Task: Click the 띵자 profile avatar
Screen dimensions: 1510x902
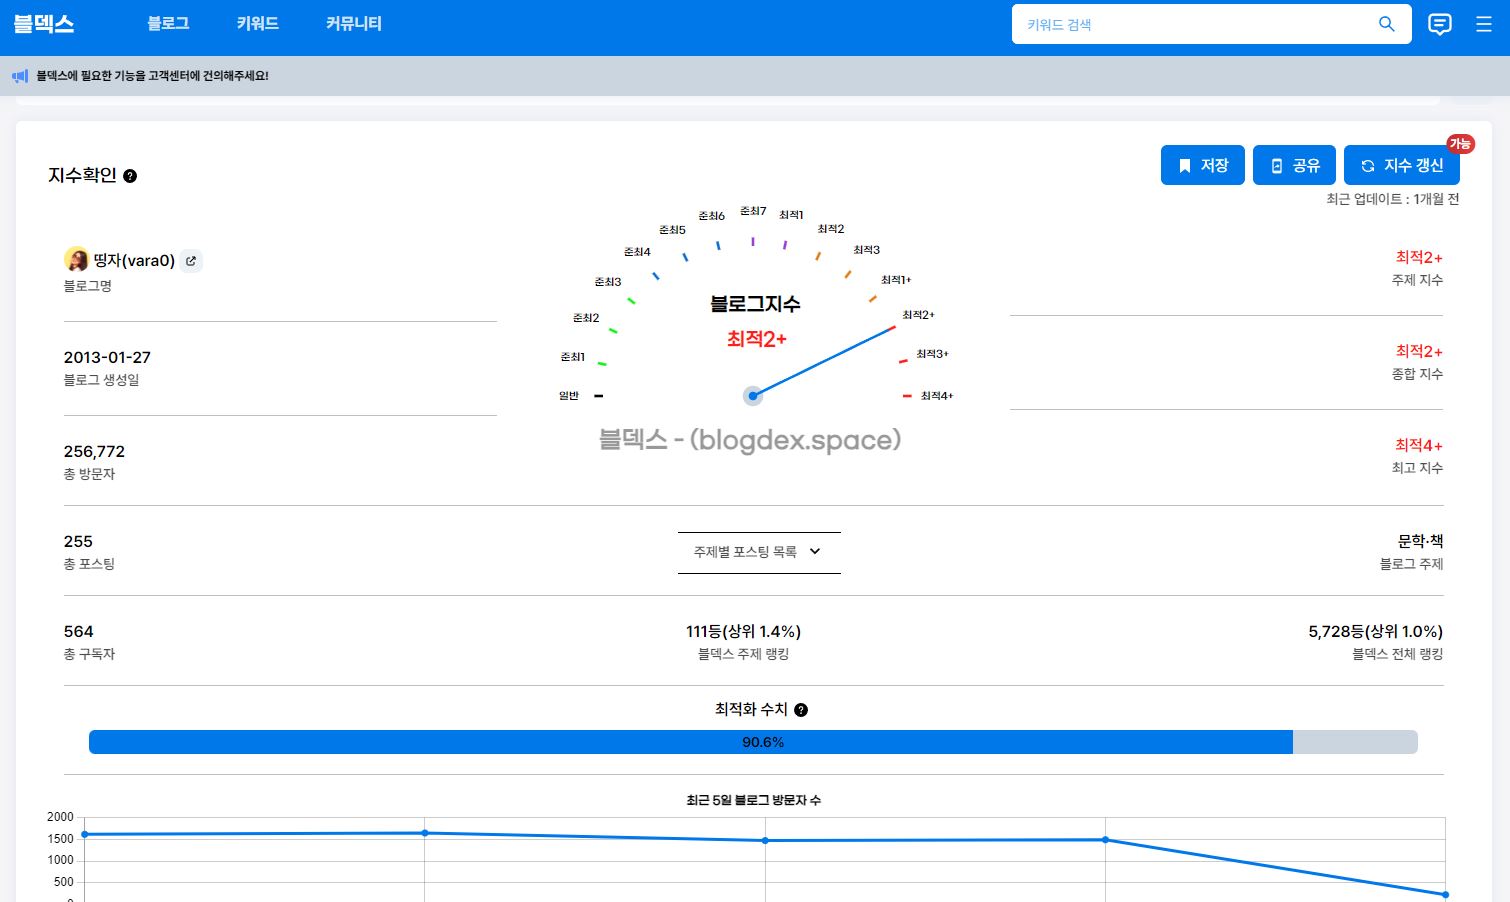Action: click(x=76, y=260)
